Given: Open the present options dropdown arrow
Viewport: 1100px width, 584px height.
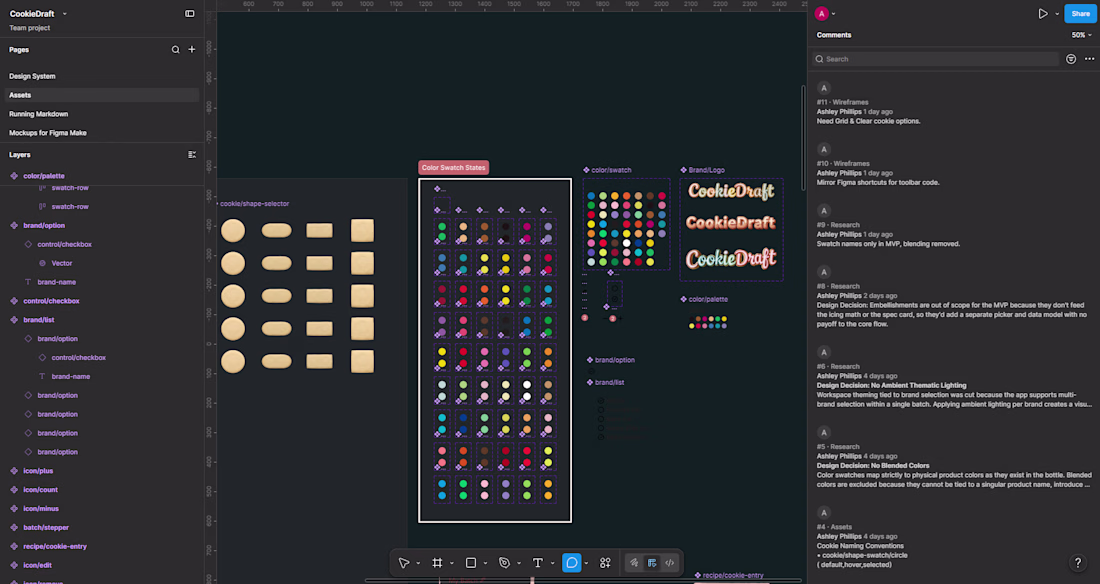Looking at the screenshot, I should tap(1057, 14).
